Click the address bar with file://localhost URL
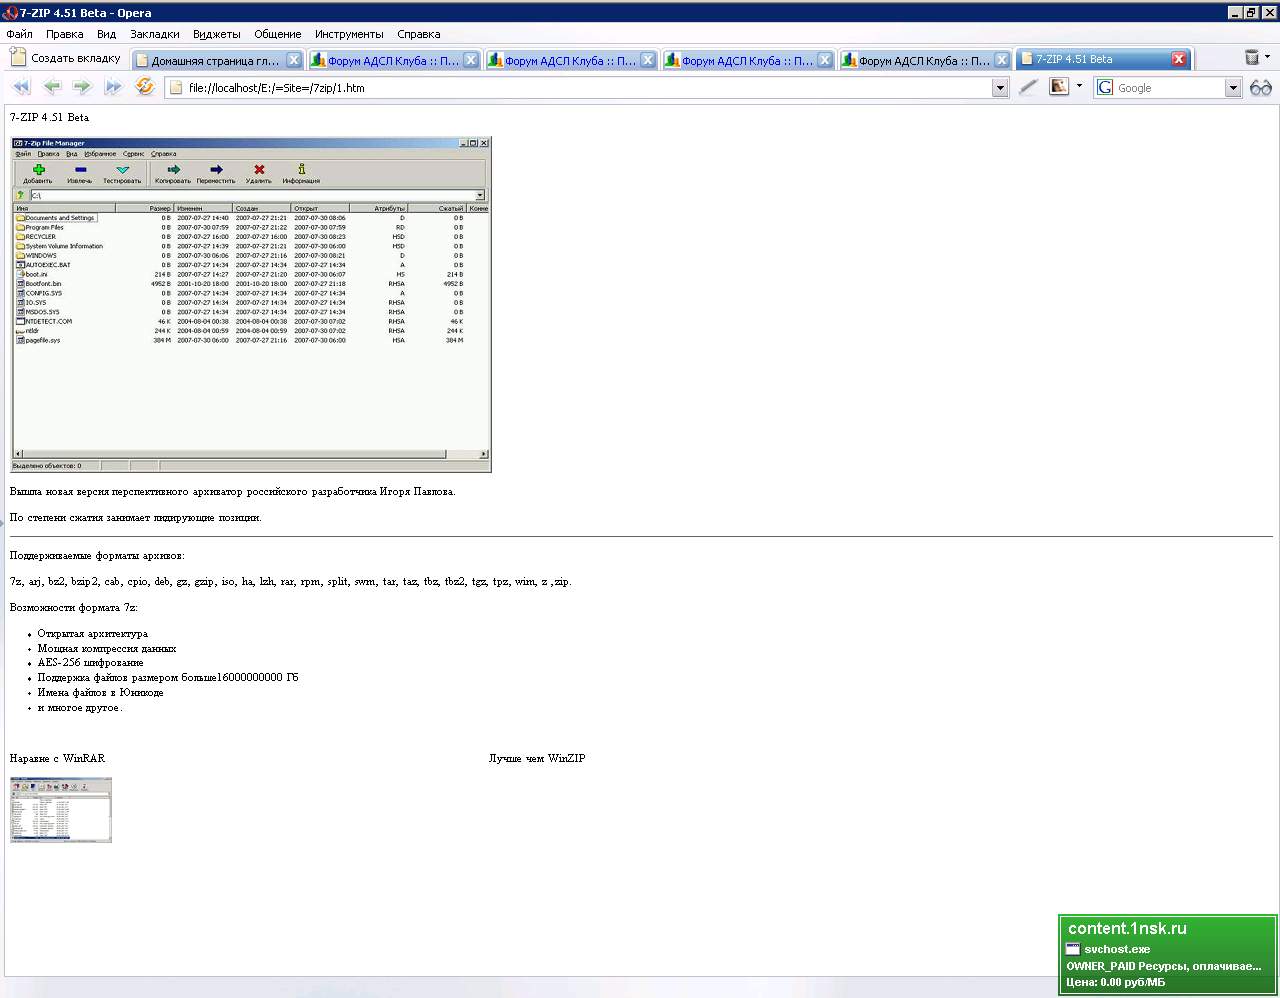1280x998 pixels. pyautogui.click(x=588, y=88)
